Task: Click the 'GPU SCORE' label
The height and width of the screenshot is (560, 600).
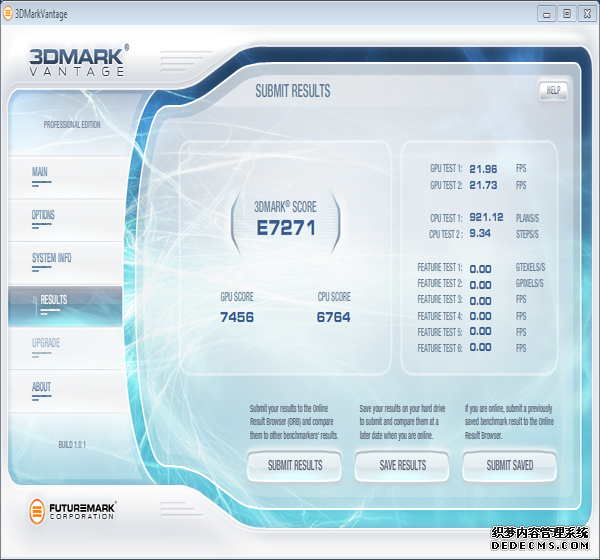Action: 237,297
